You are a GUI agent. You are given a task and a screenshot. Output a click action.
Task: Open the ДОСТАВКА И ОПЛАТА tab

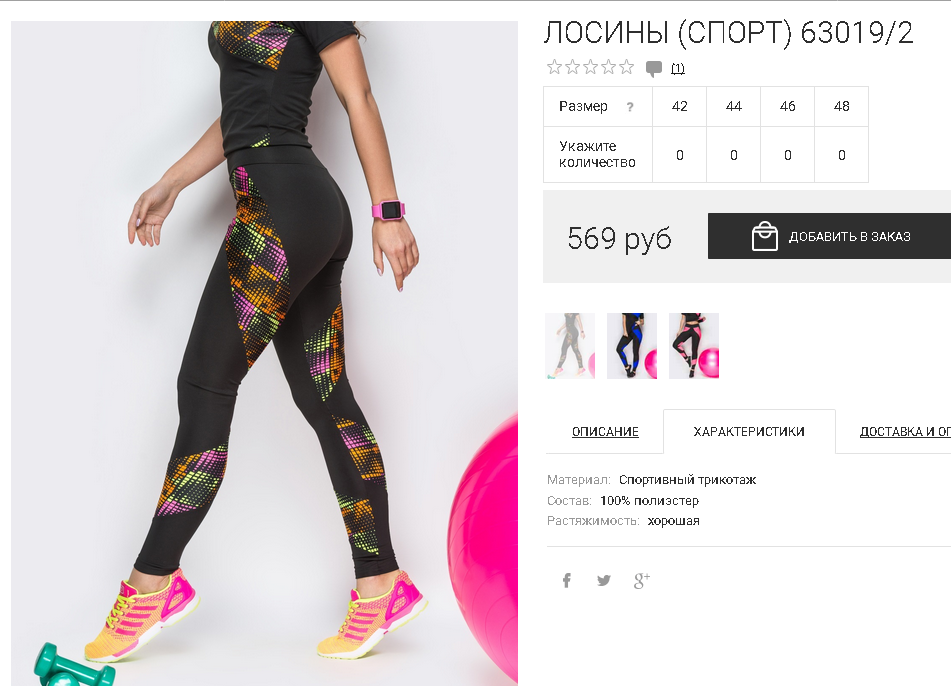(905, 432)
